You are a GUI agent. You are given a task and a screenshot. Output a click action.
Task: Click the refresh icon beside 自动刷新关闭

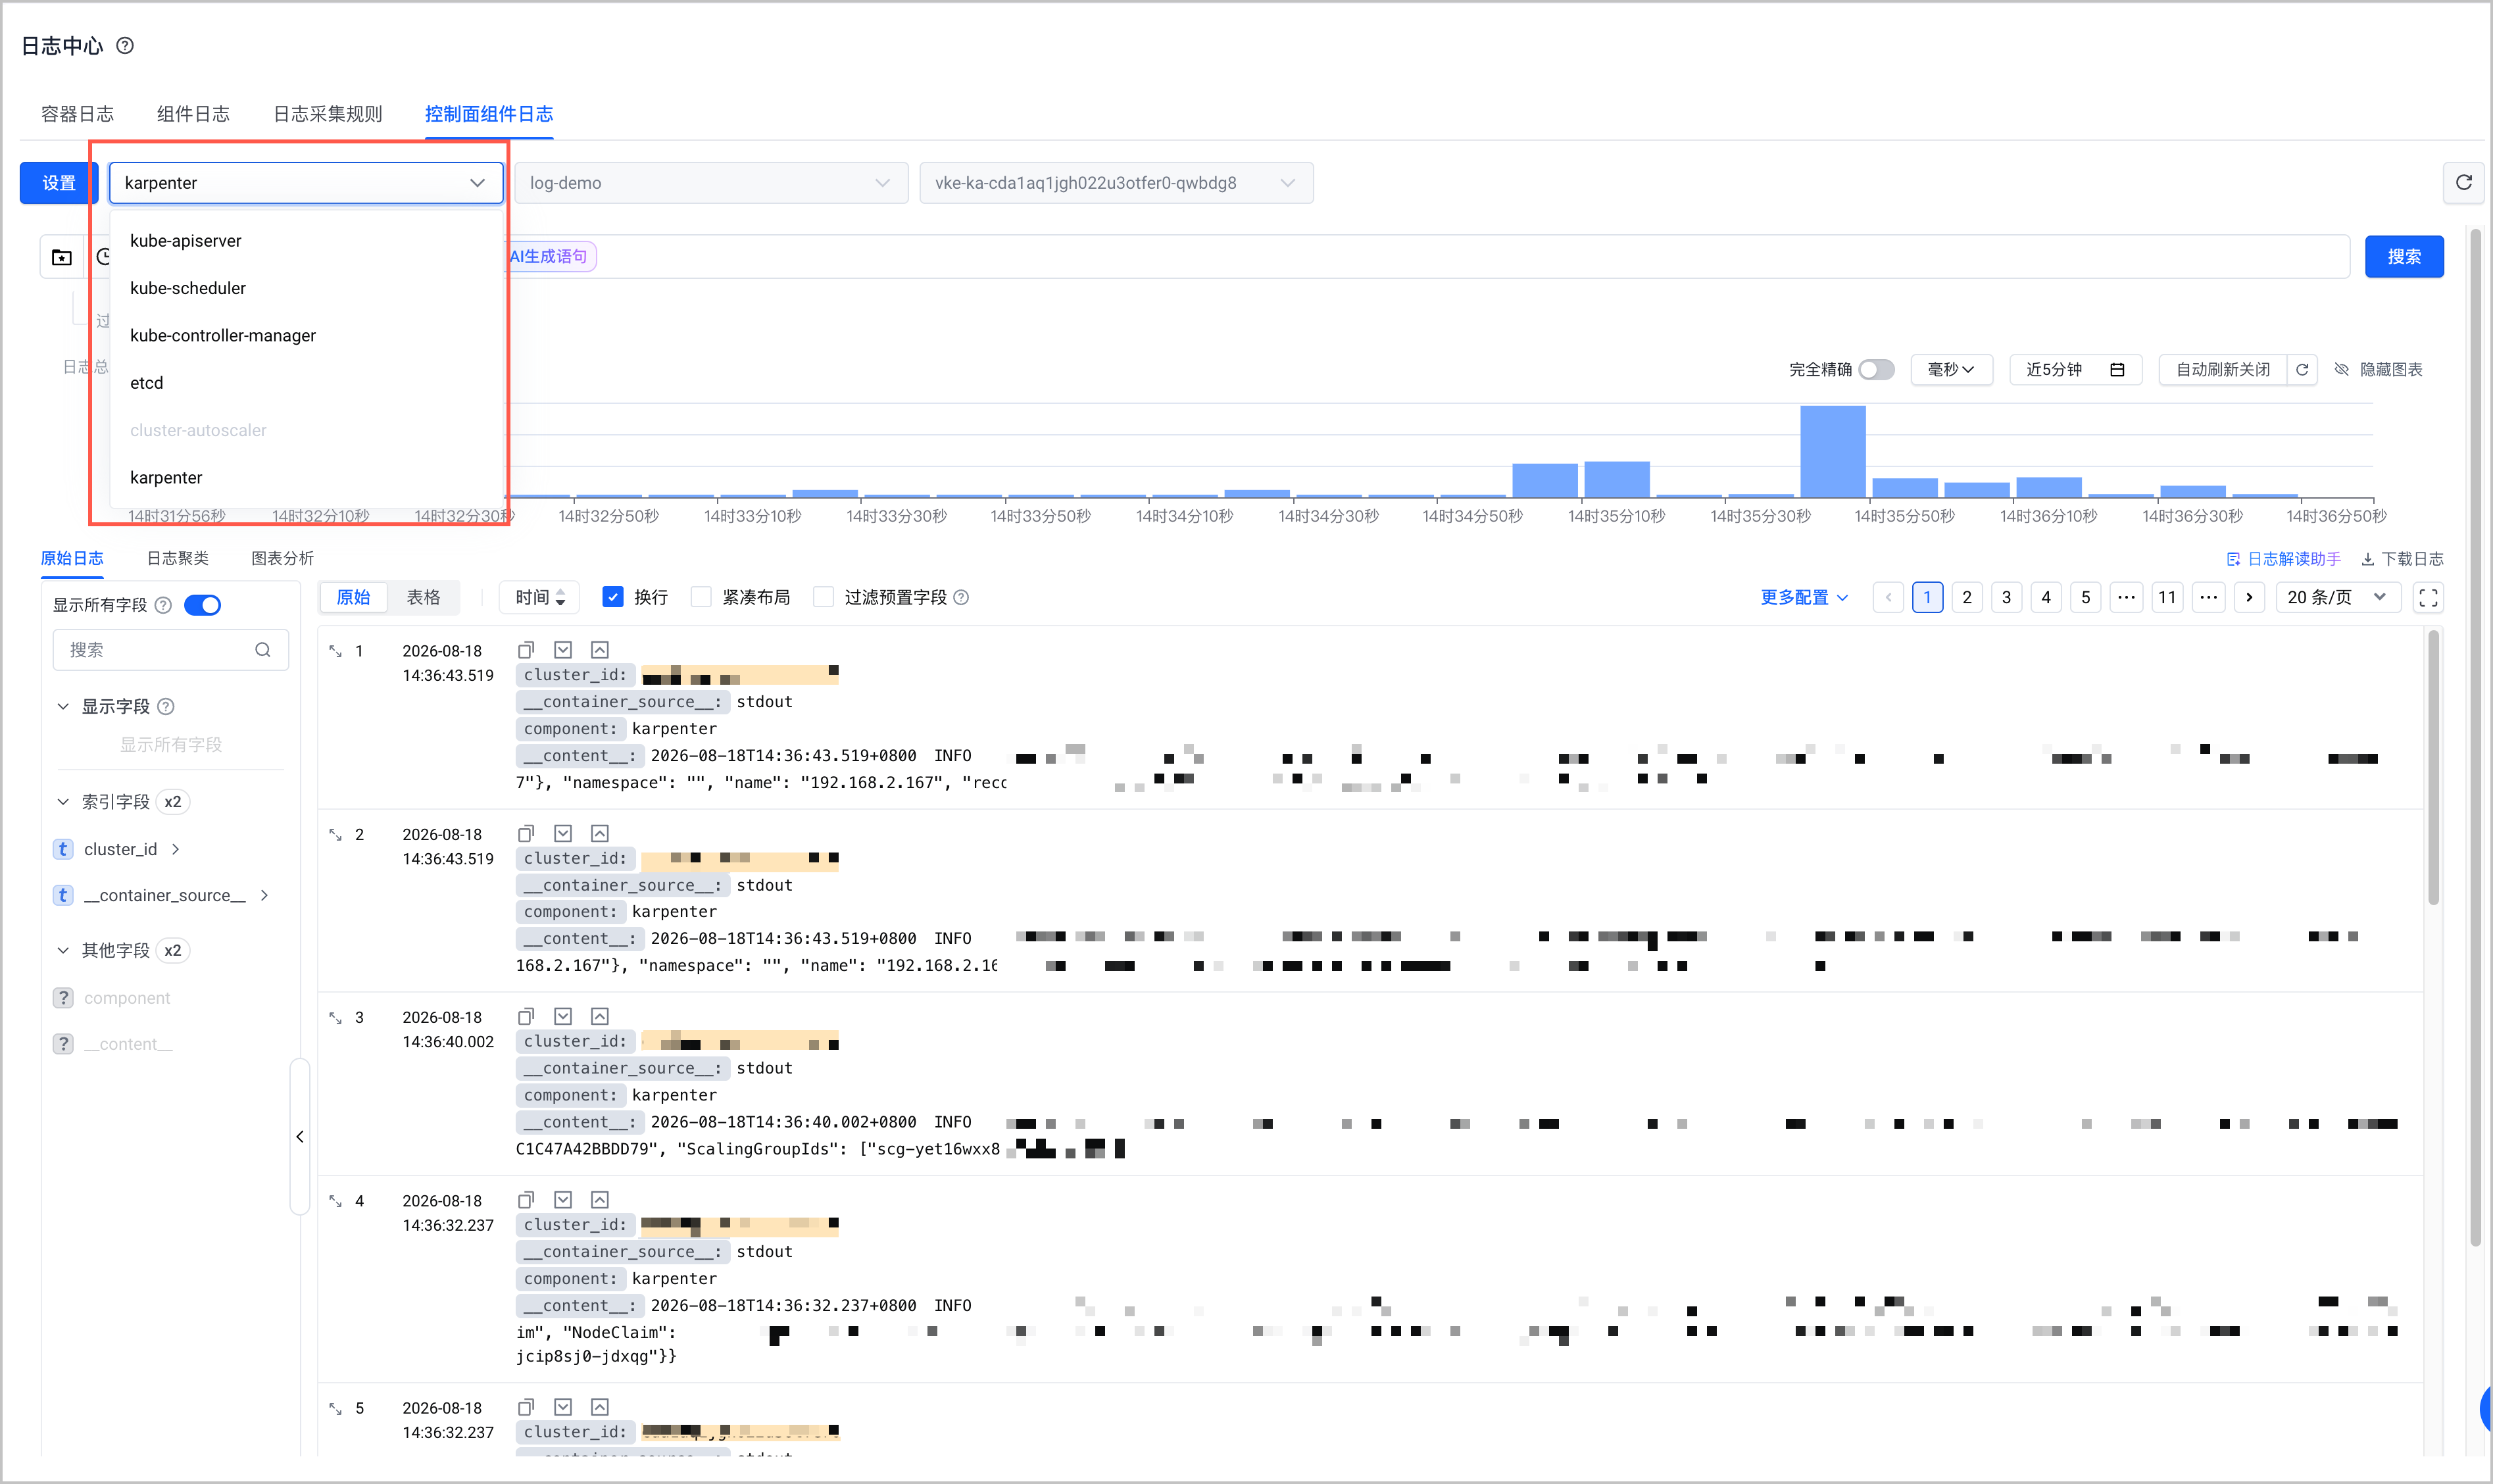point(2302,370)
